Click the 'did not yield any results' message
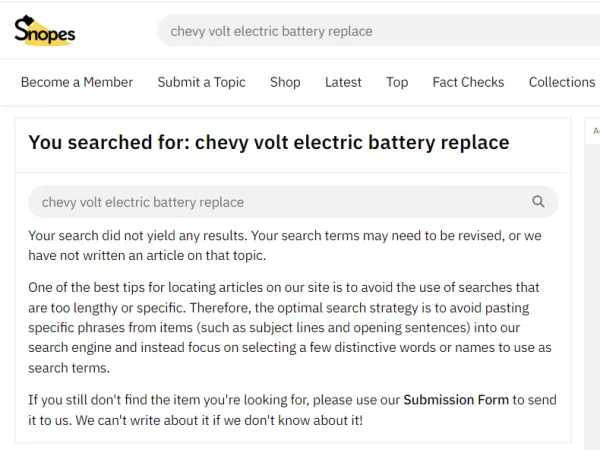 pyautogui.click(x=285, y=245)
